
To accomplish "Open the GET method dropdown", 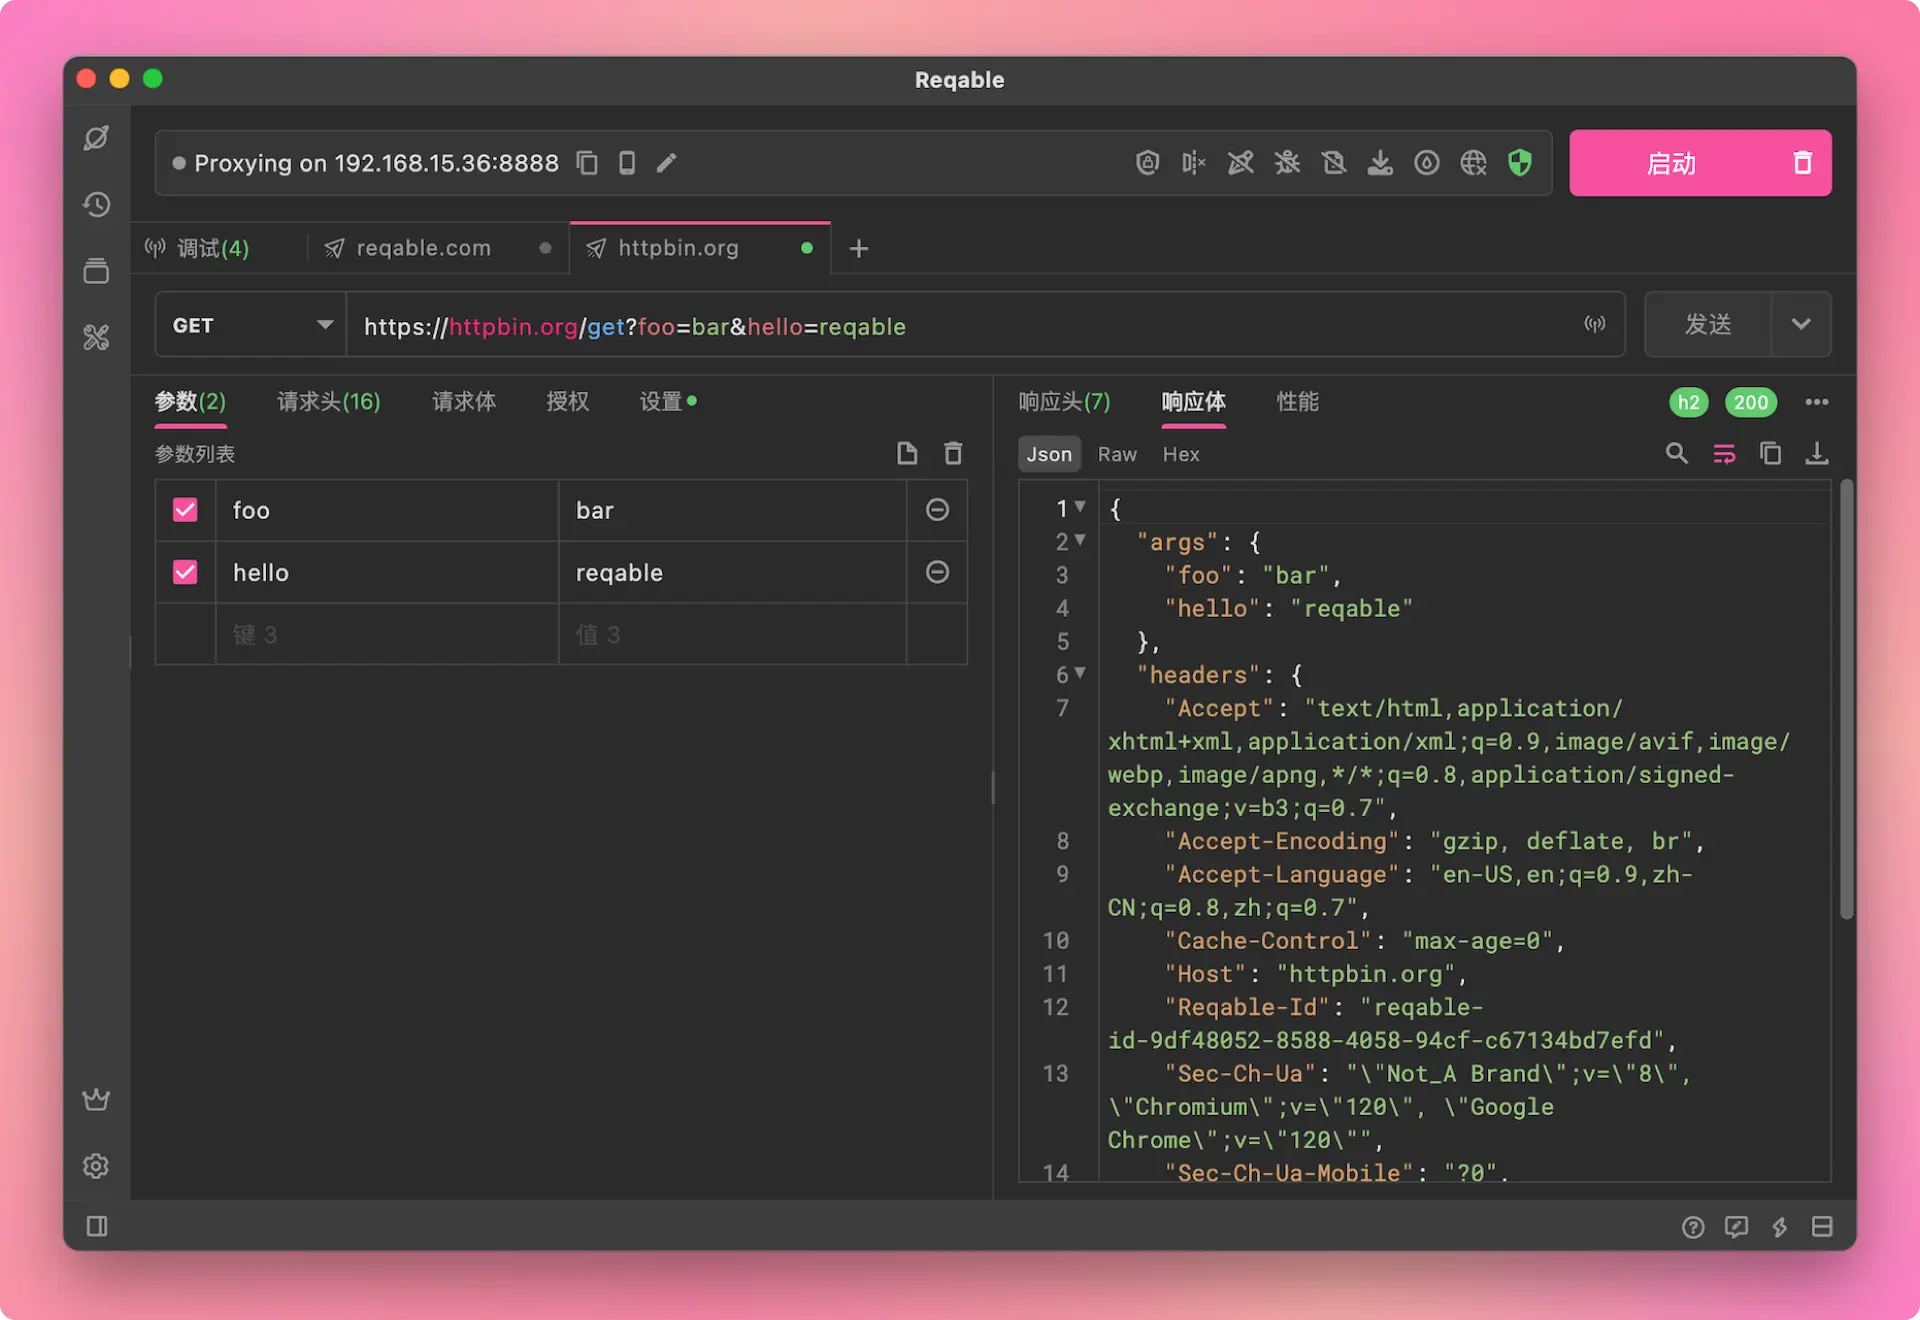I will click(x=251, y=325).
